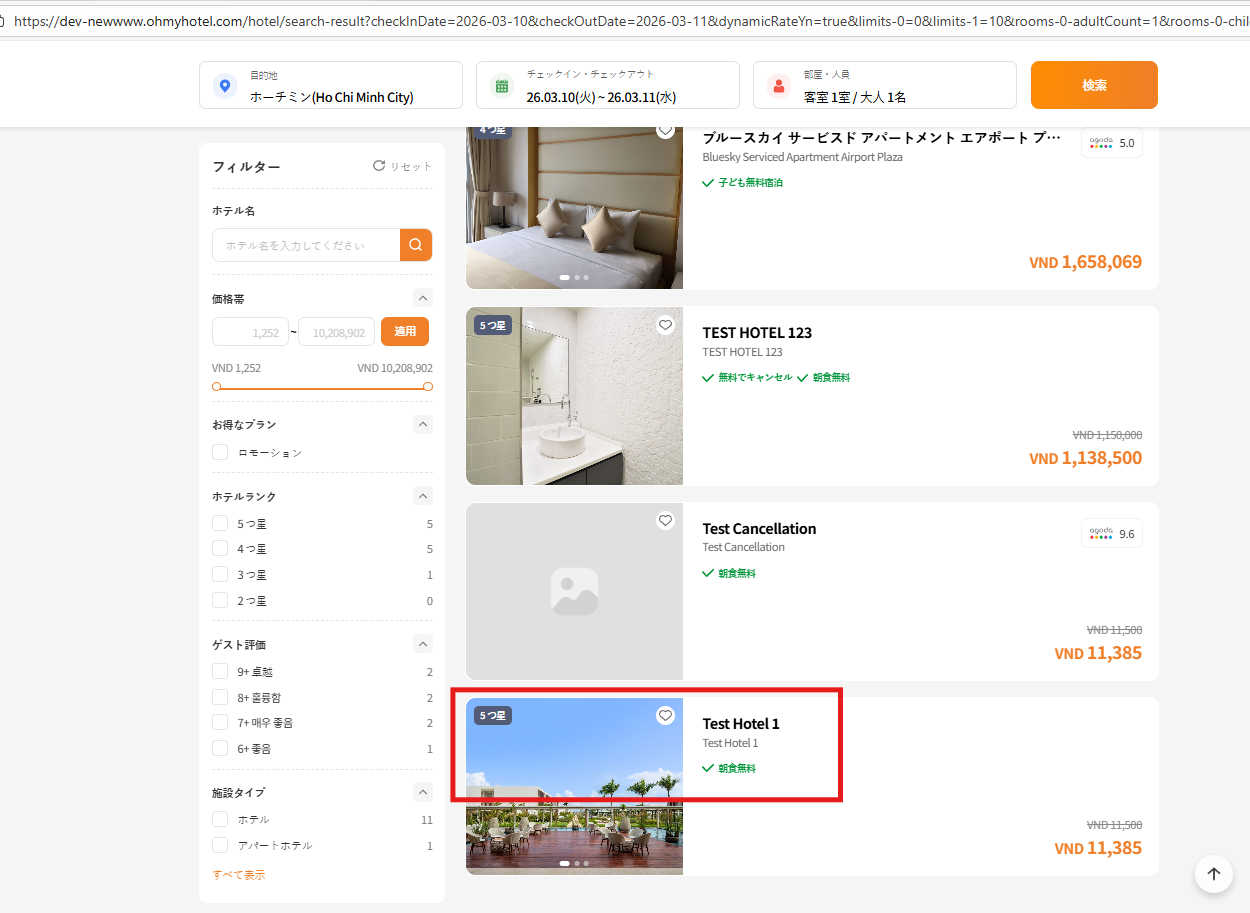Check the 5つ星 hotel rank checkbox
The width and height of the screenshot is (1250, 913).
coord(220,523)
